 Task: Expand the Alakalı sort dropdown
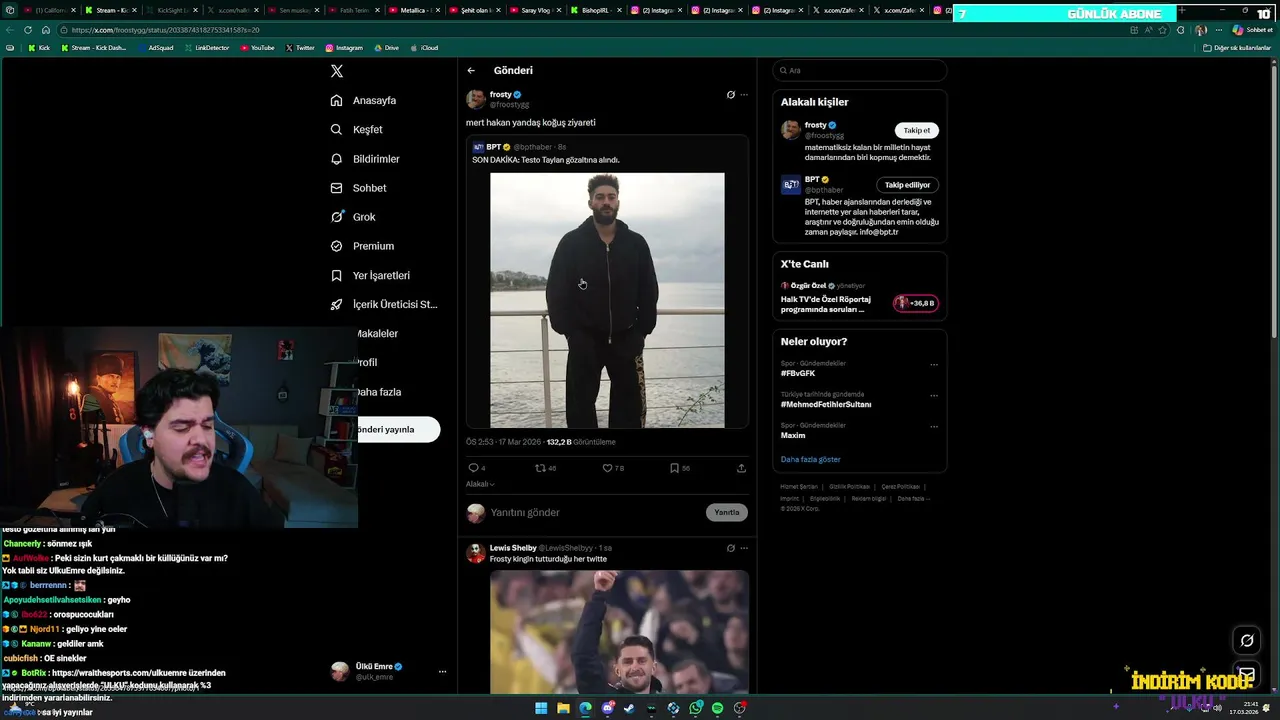[480, 484]
